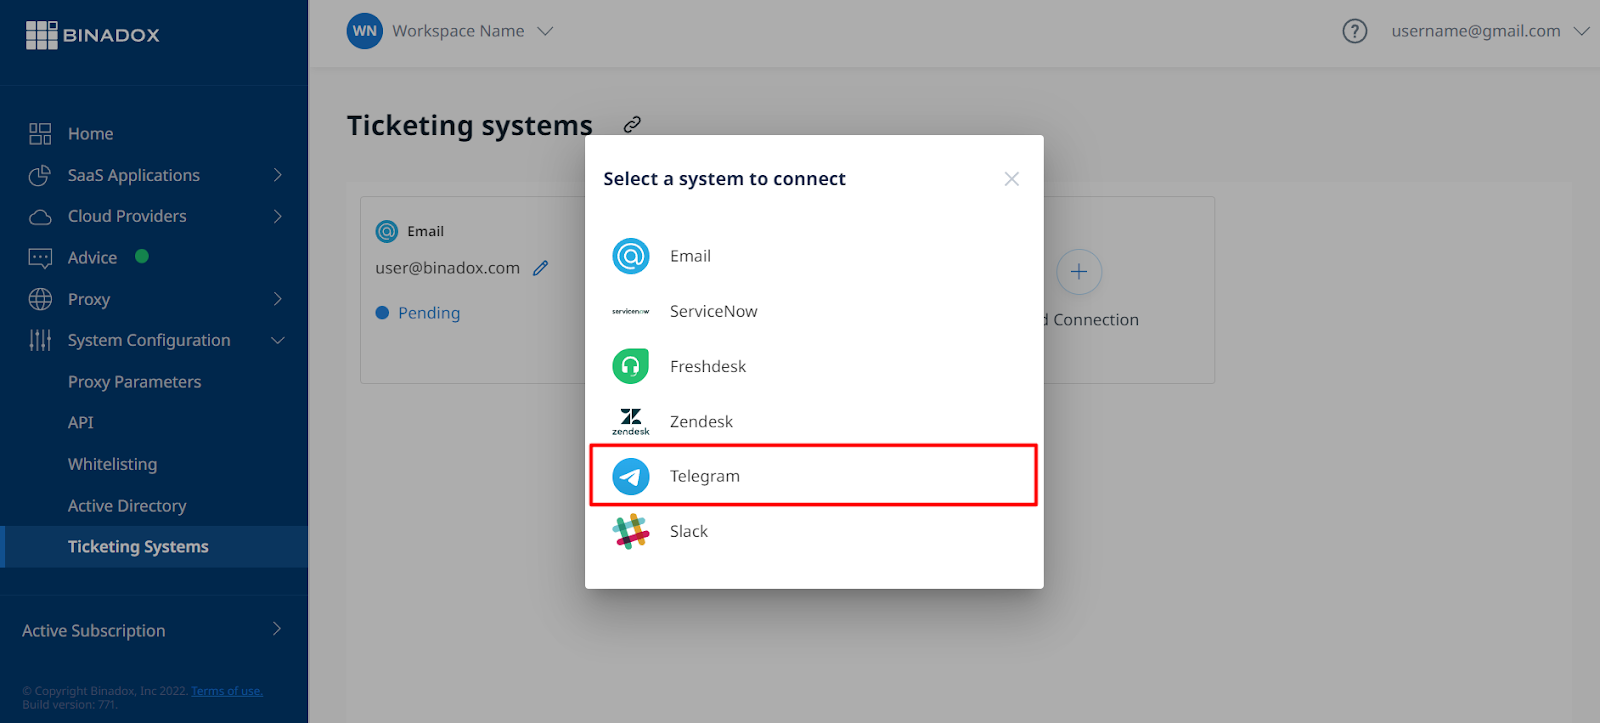Click the Advice chat icon
The width and height of the screenshot is (1600, 723).
tap(40, 258)
